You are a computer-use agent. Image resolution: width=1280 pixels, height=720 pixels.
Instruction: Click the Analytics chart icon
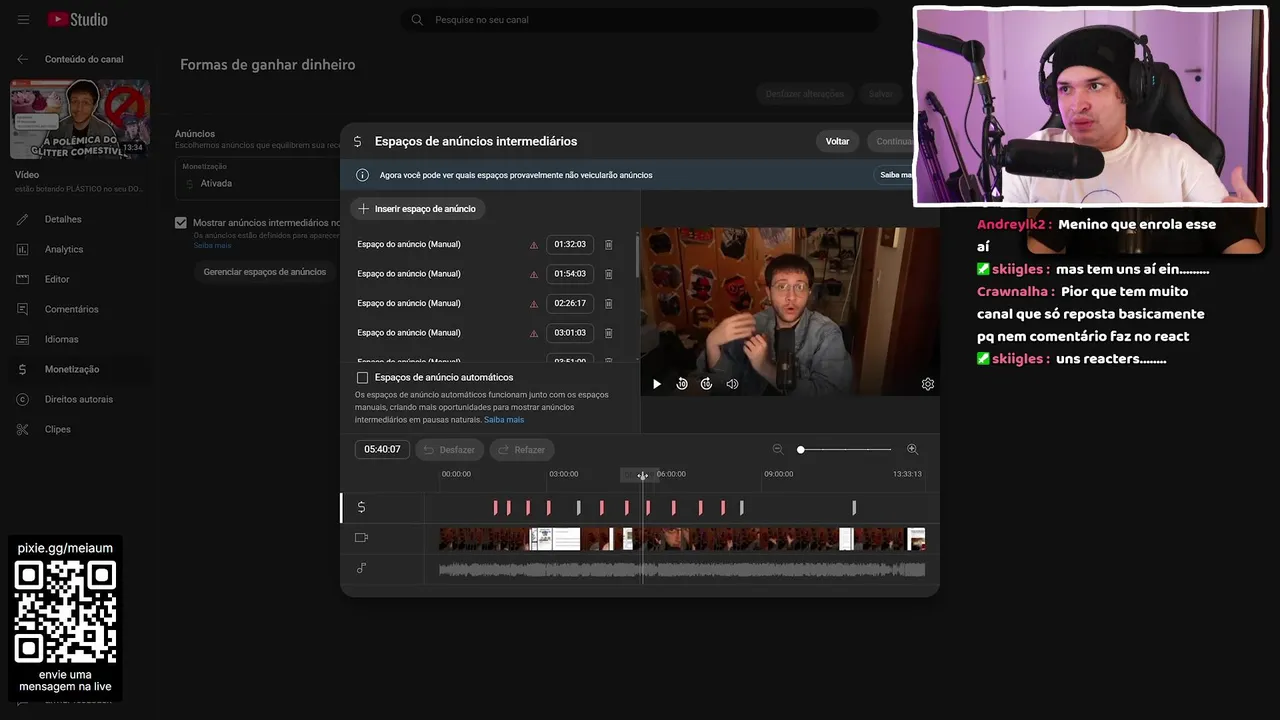(22, 249)
